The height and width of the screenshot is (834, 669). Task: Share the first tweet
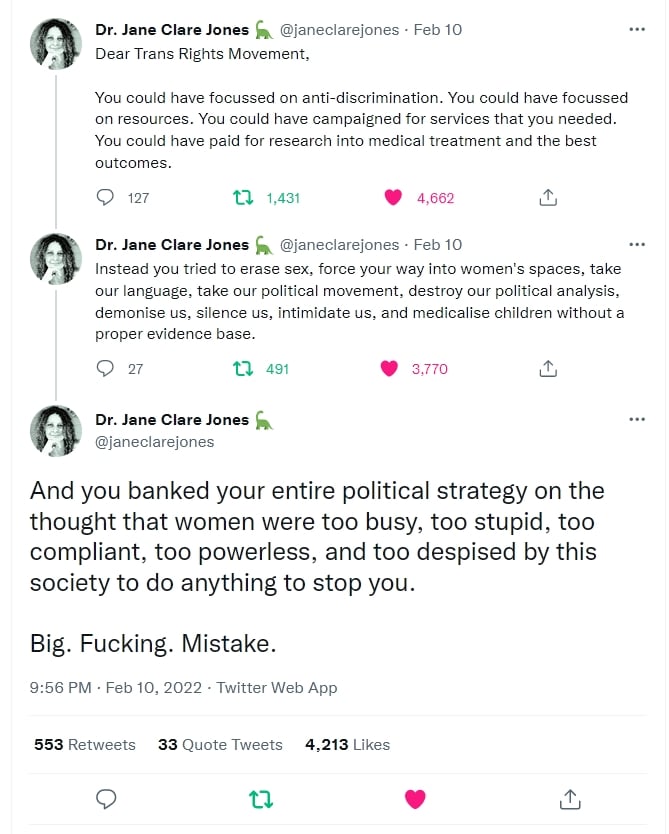point(547,197)
